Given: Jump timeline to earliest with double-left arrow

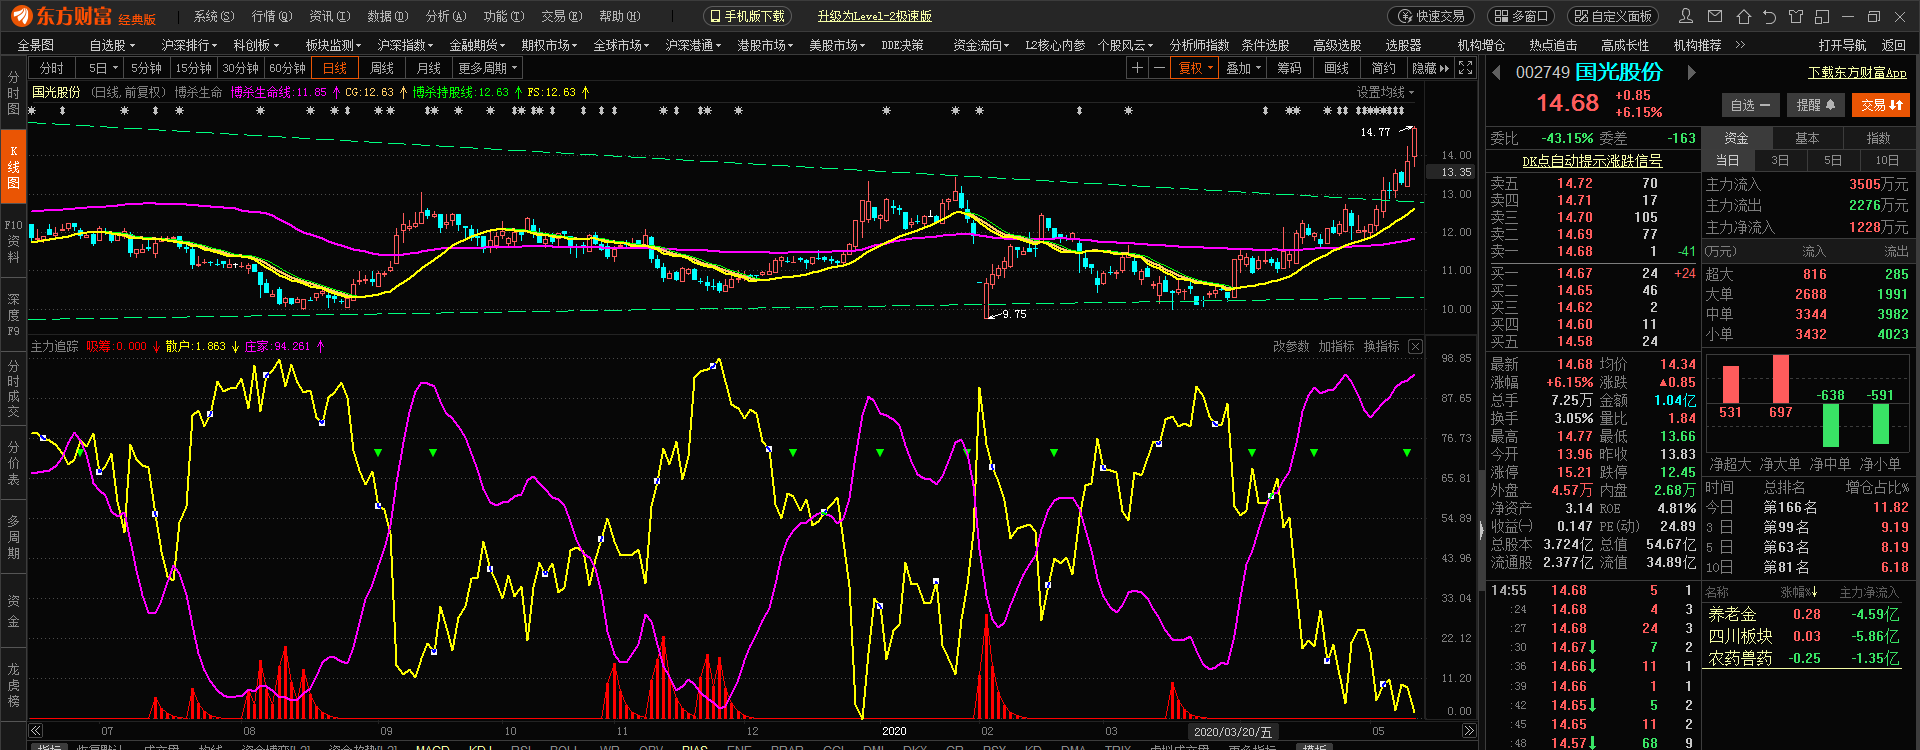Looking at the screenshot, I should 36,731.
